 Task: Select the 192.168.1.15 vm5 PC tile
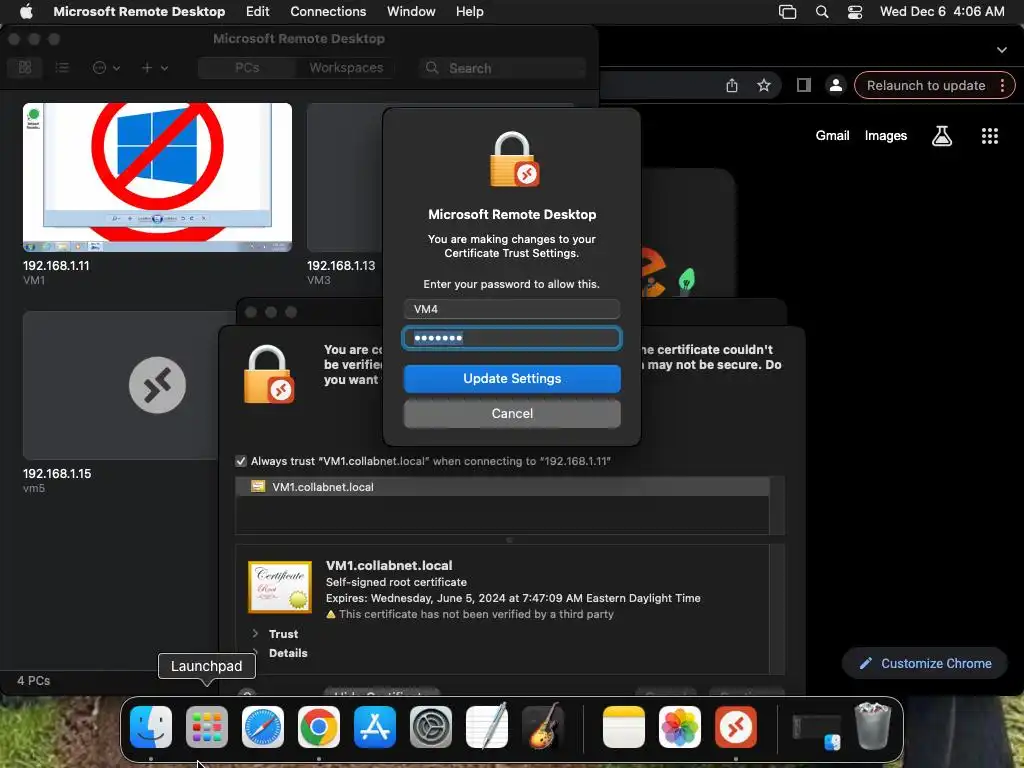(x=121, y=385)
